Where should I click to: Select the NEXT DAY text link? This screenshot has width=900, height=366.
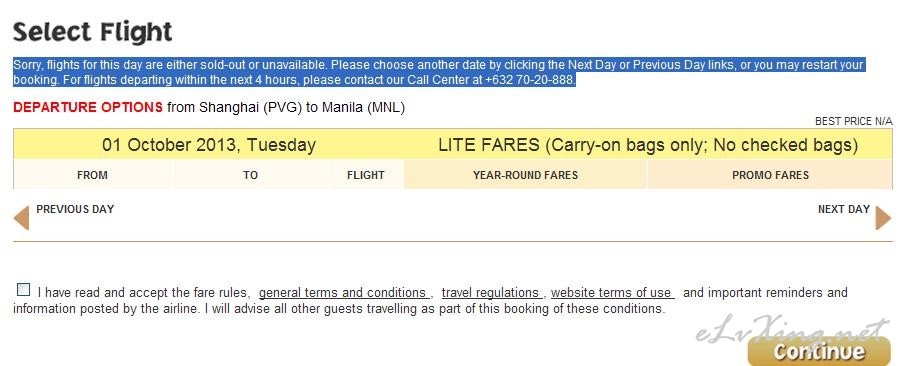click(844, 209)
